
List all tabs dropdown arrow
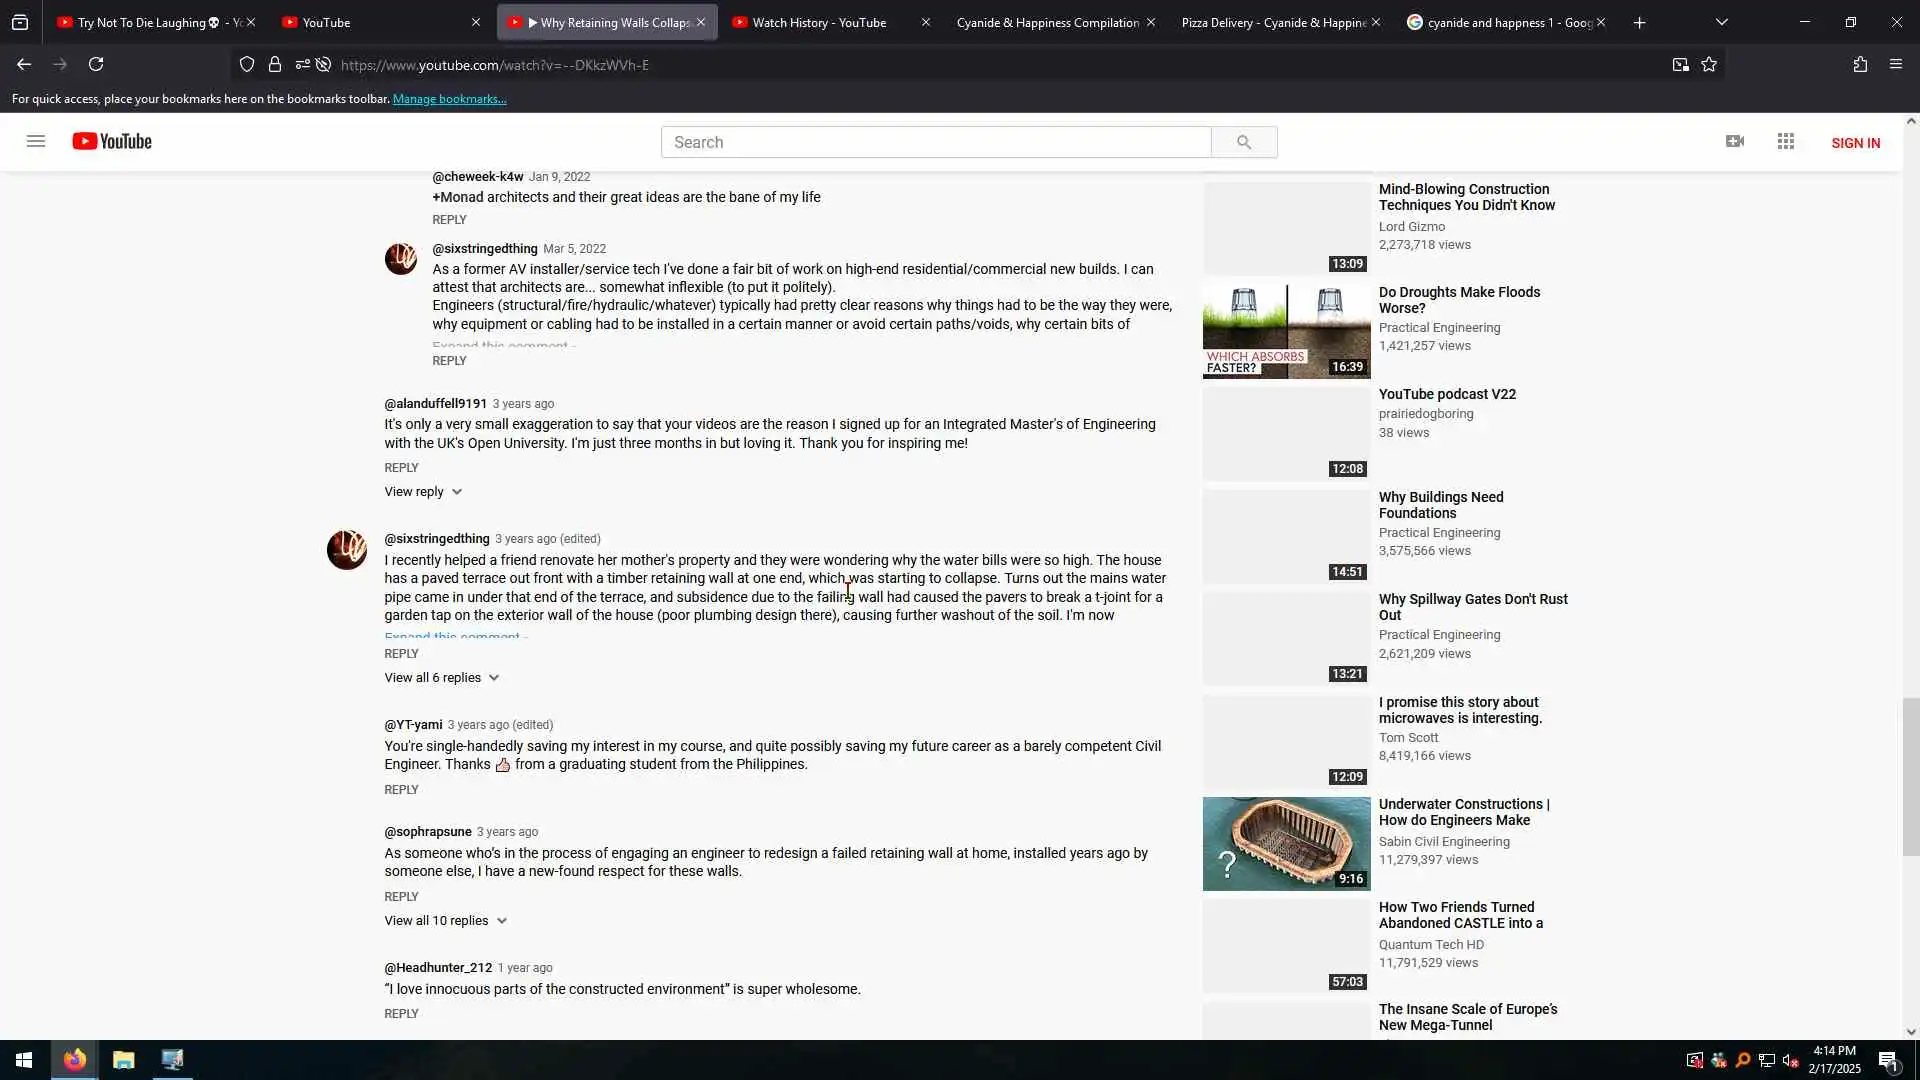[x=1722, y=22]
